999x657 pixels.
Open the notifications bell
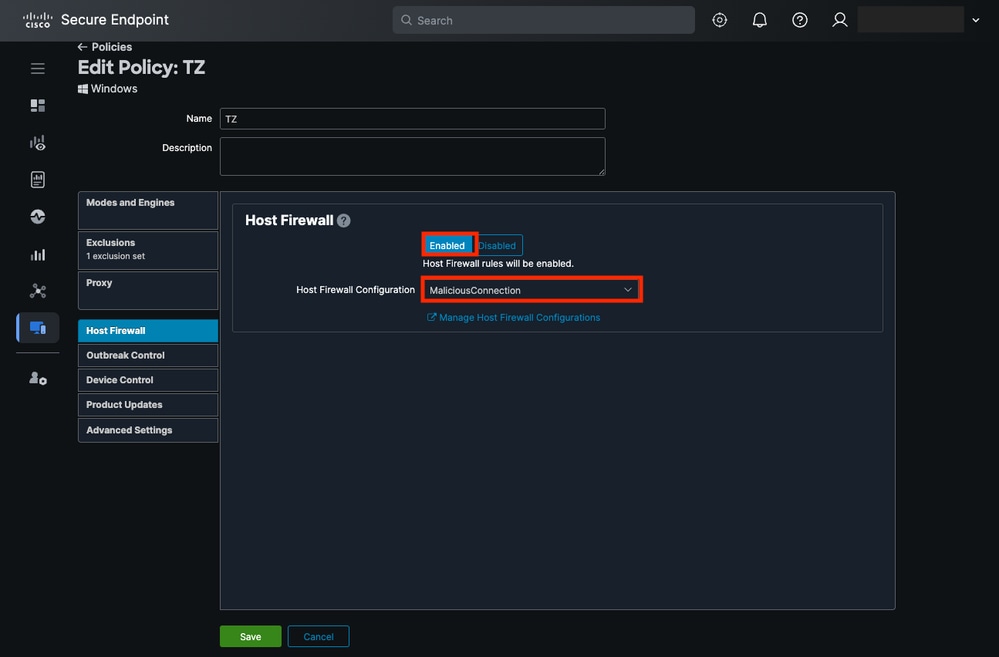759,20
